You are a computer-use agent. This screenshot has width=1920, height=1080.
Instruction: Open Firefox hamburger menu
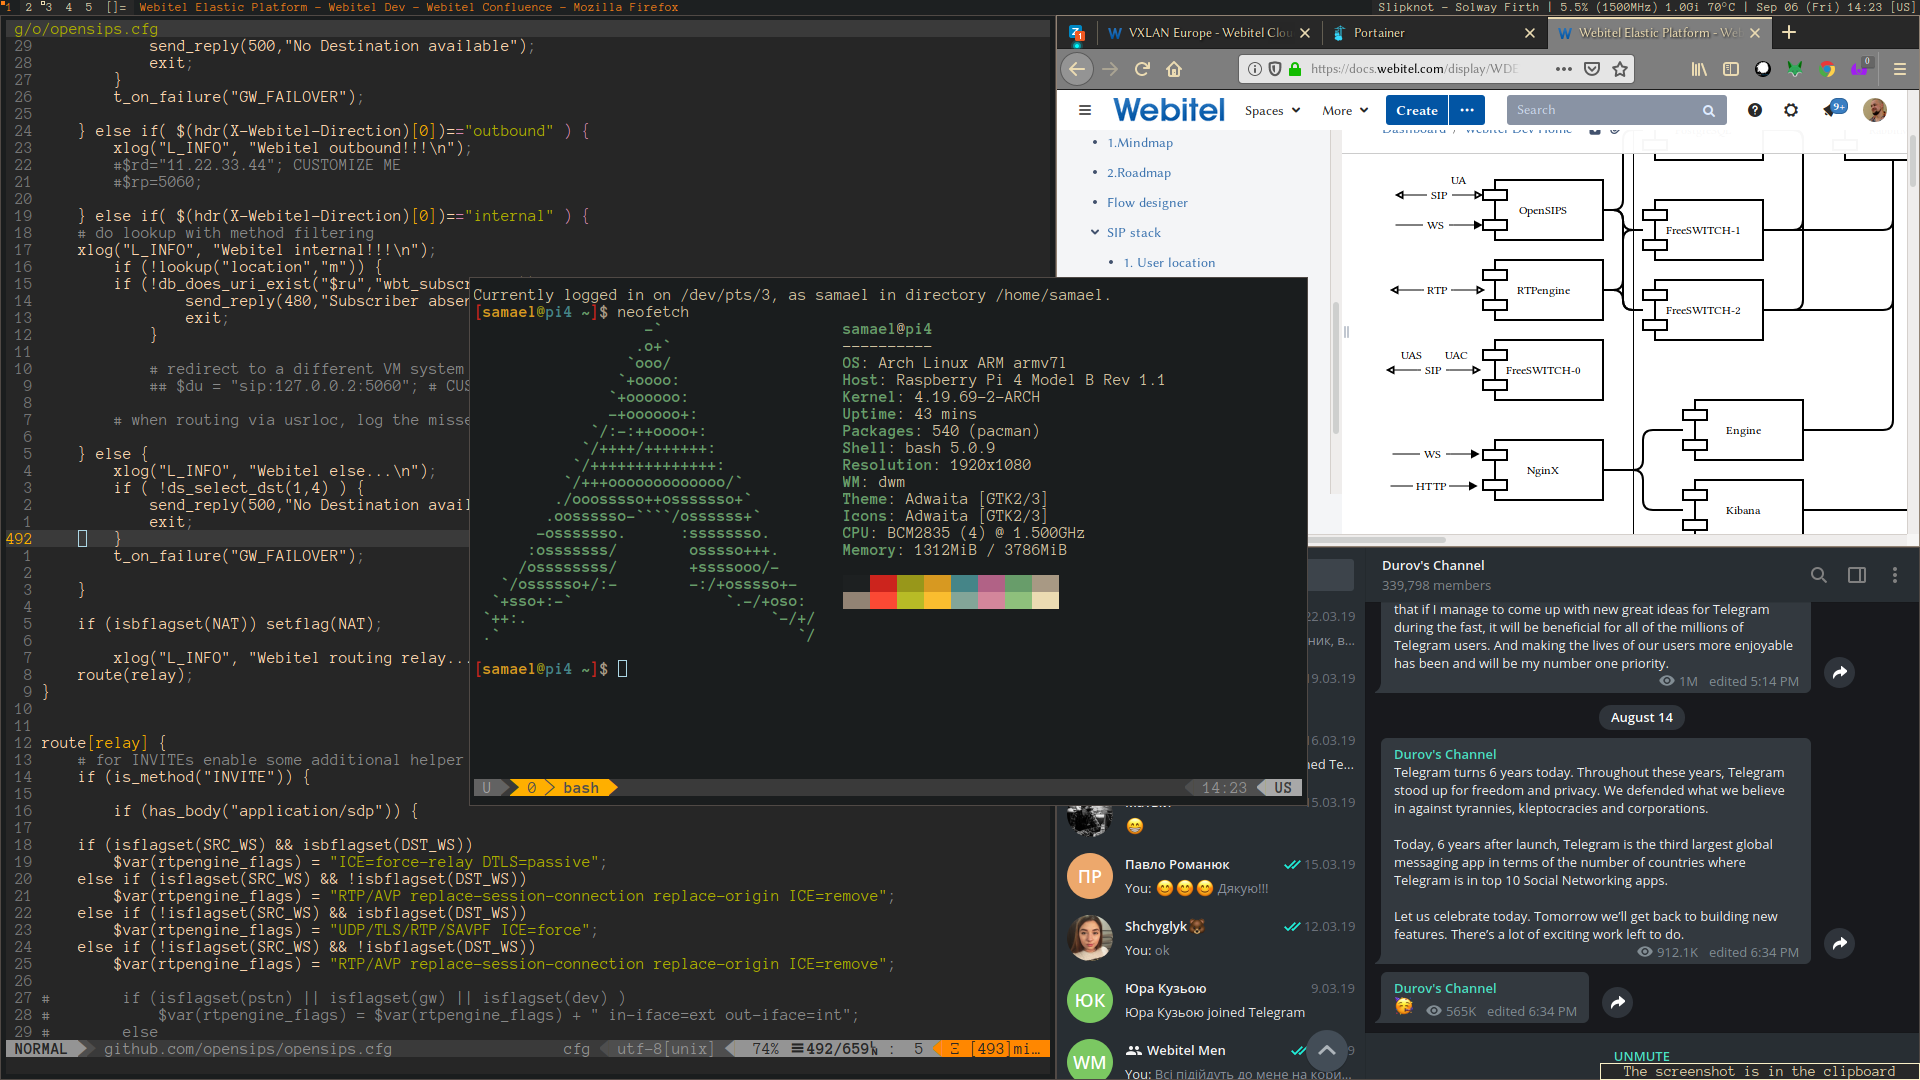coord(1900,69)
